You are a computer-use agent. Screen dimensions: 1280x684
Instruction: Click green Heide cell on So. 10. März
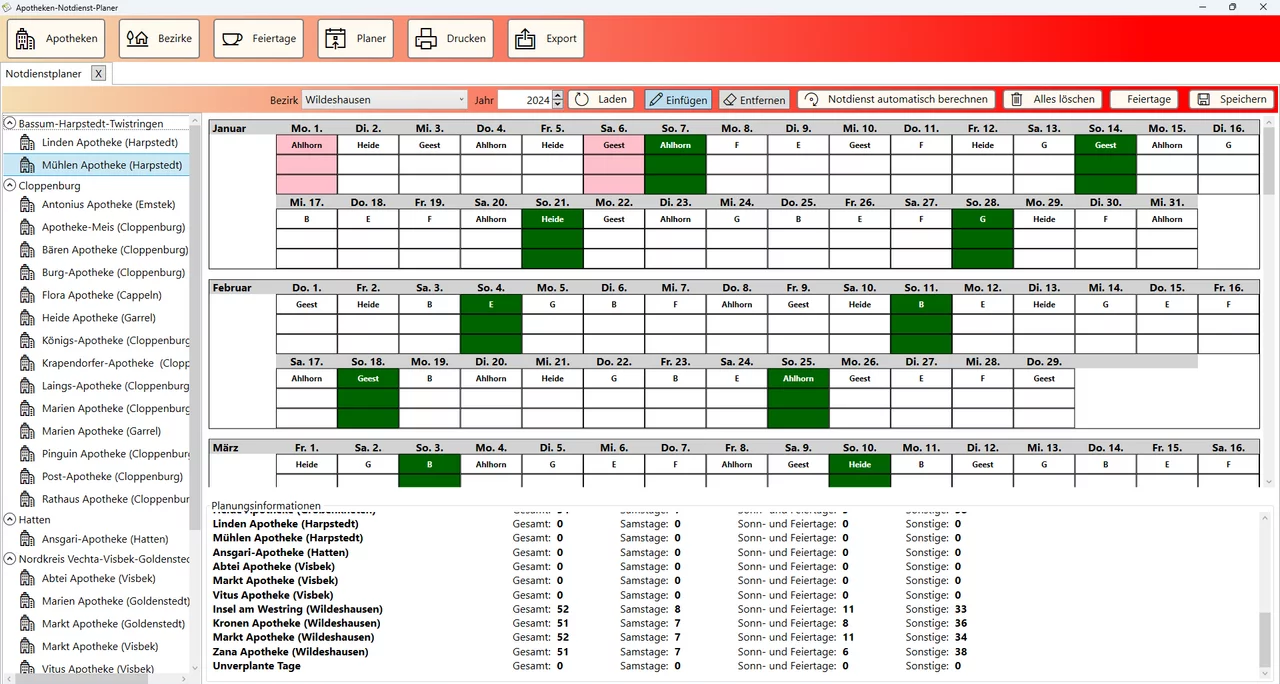[860, 464]
